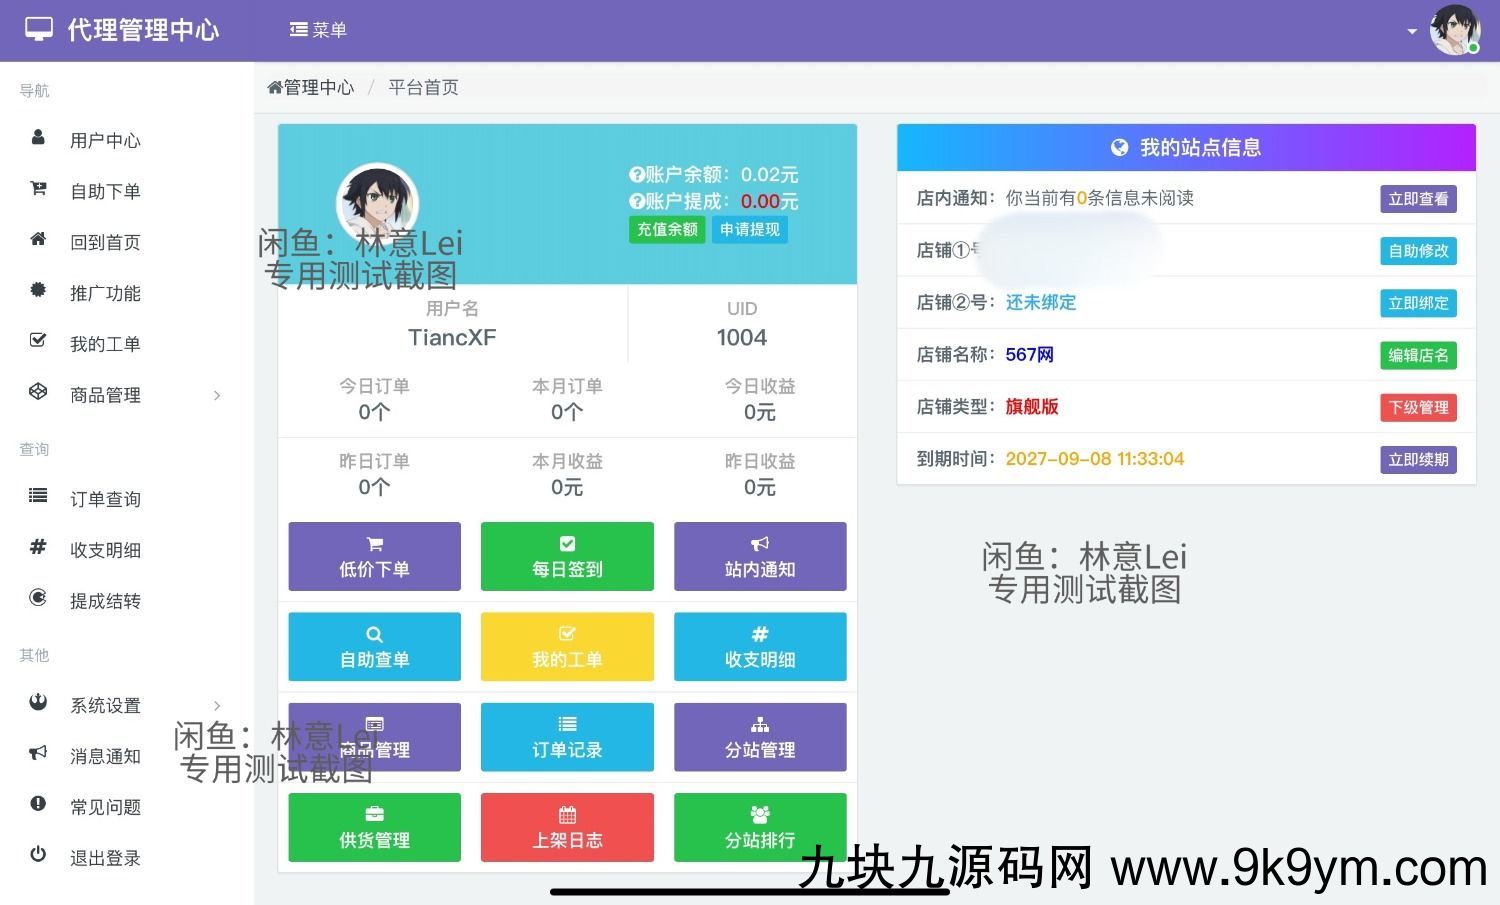
Task: Click the home icon for 回到首页
Action: coord(38,241)
